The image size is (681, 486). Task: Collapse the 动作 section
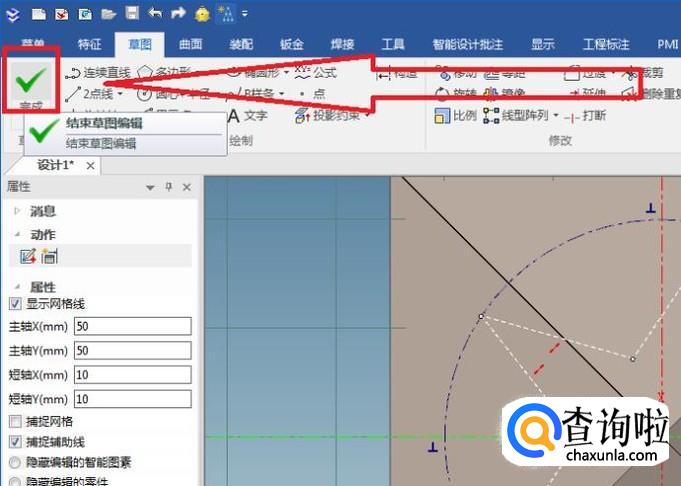[18, 235]
